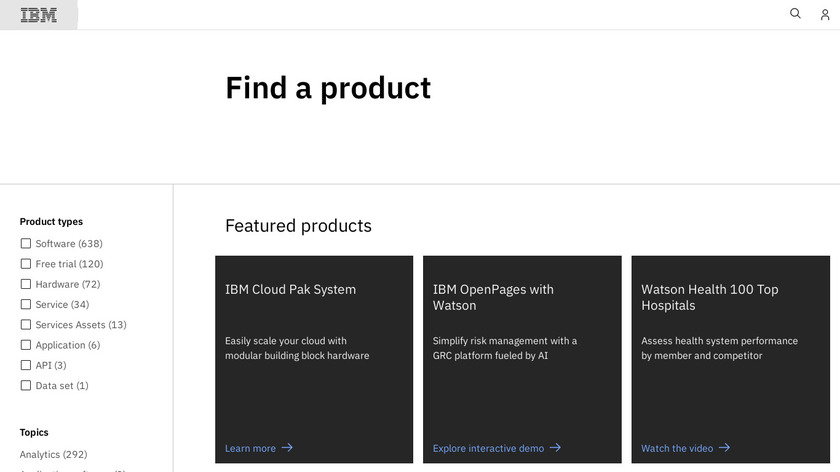Click the Learn more link
This screenshot has height=472, width=840.
click(250, 449)
